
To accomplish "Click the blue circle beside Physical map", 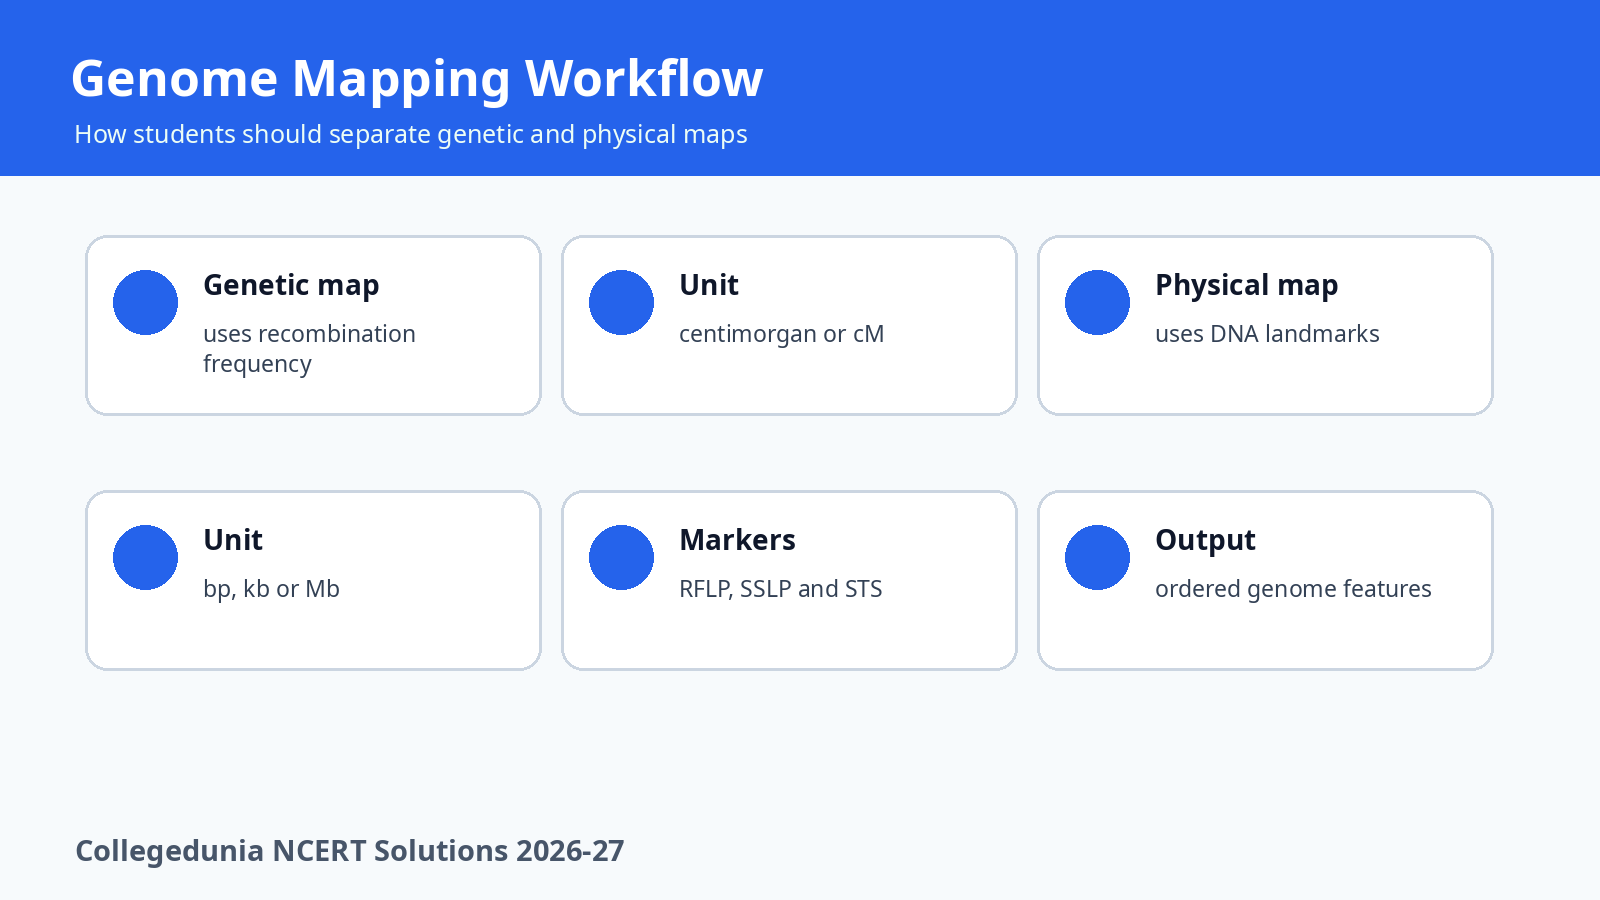I will click(x=1097, y=302).
